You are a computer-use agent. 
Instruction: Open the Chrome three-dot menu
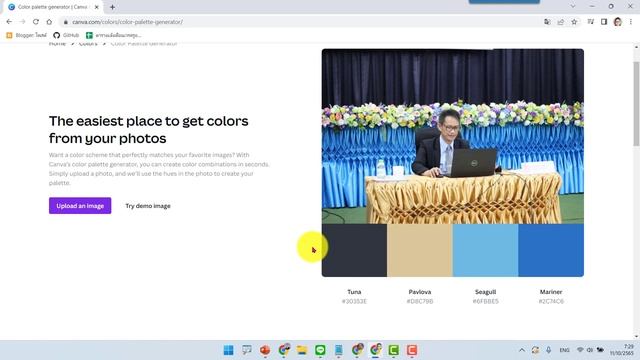tap(631, 22)
